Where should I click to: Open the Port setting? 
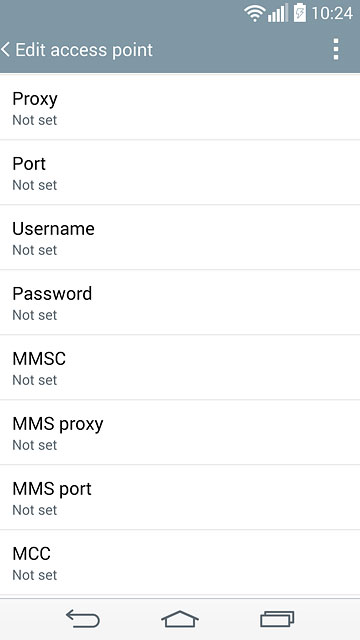tap(180, 172)
